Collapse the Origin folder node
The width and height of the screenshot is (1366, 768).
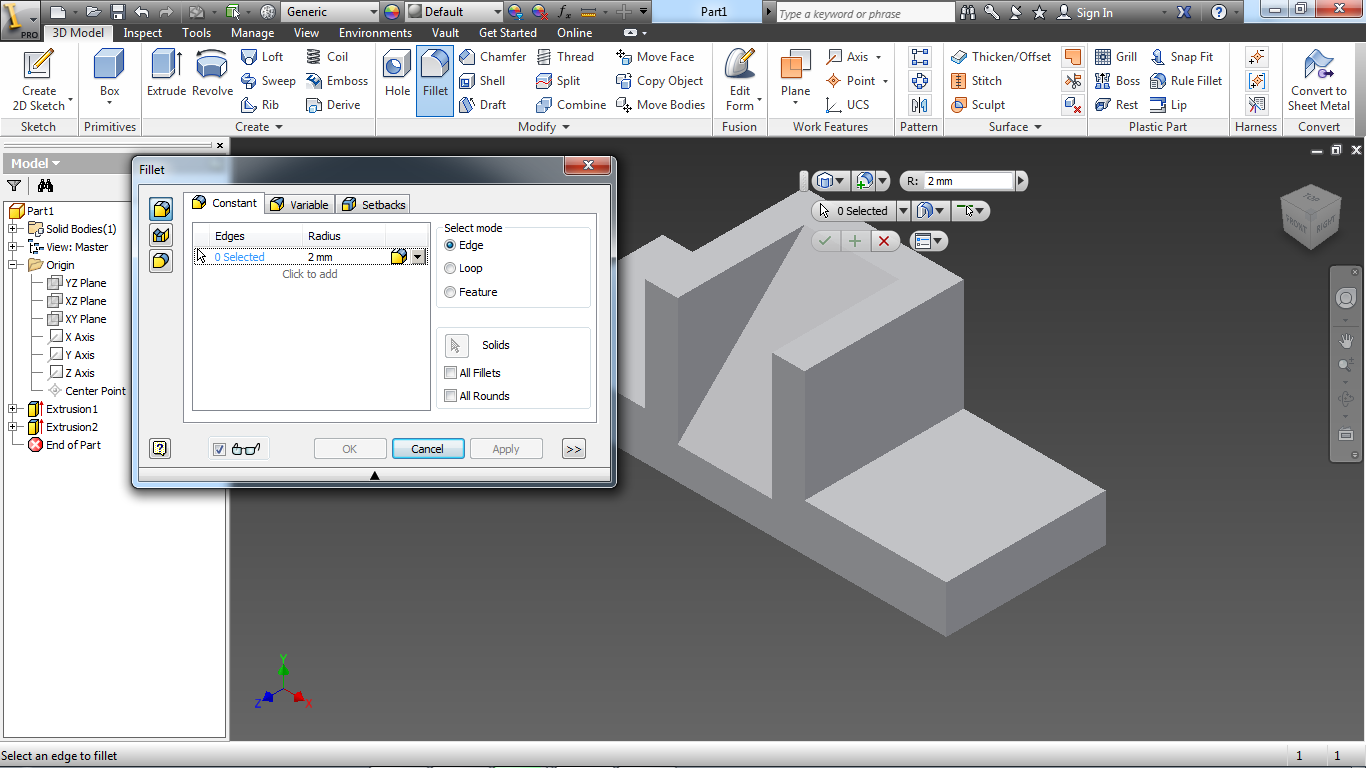13,265
